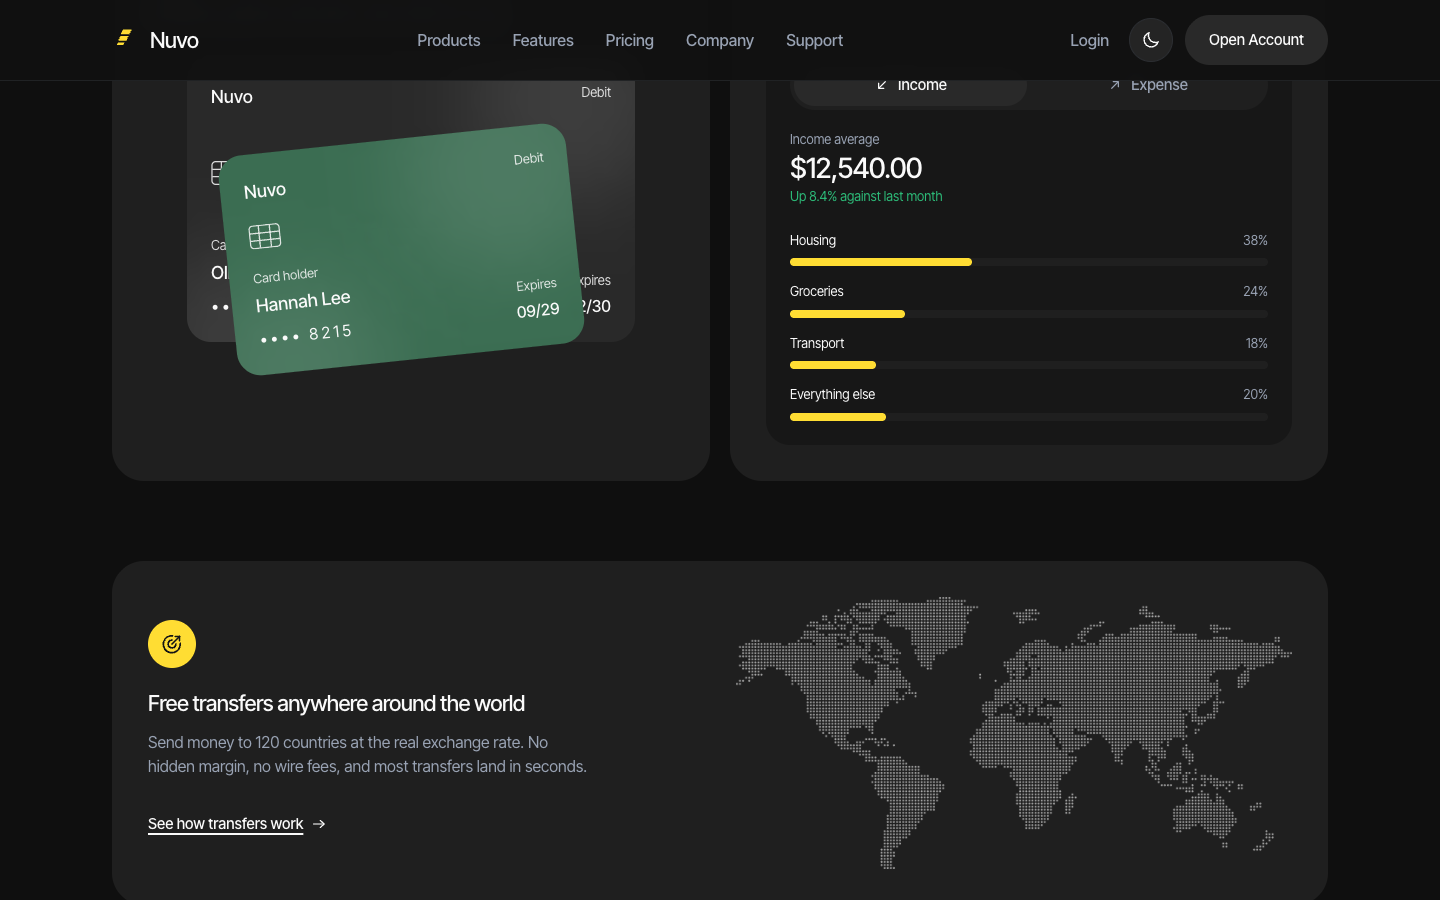This screenshot has height=900, width=1440.
Task: Click the 38% value
Action: click(1255, 241)
